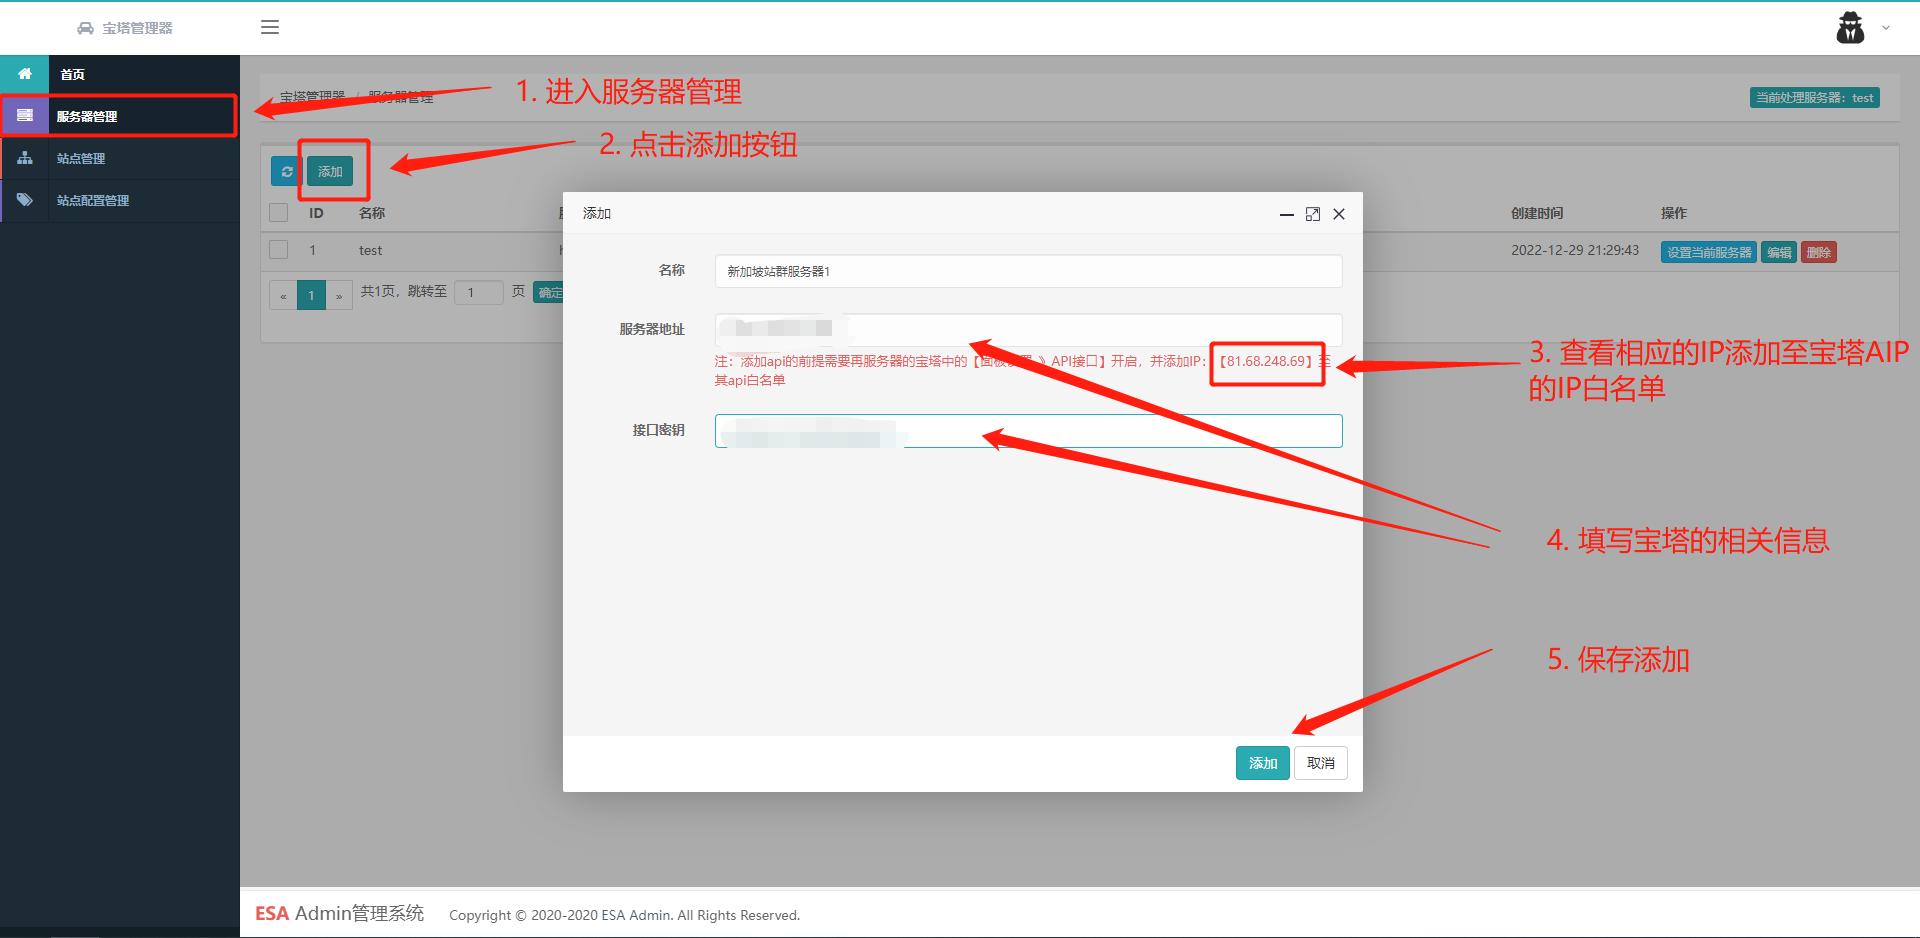The image size is (1920, 938).
Task: Click the 名称 input field in the dialog
Action: click(x=1028, y=271)
